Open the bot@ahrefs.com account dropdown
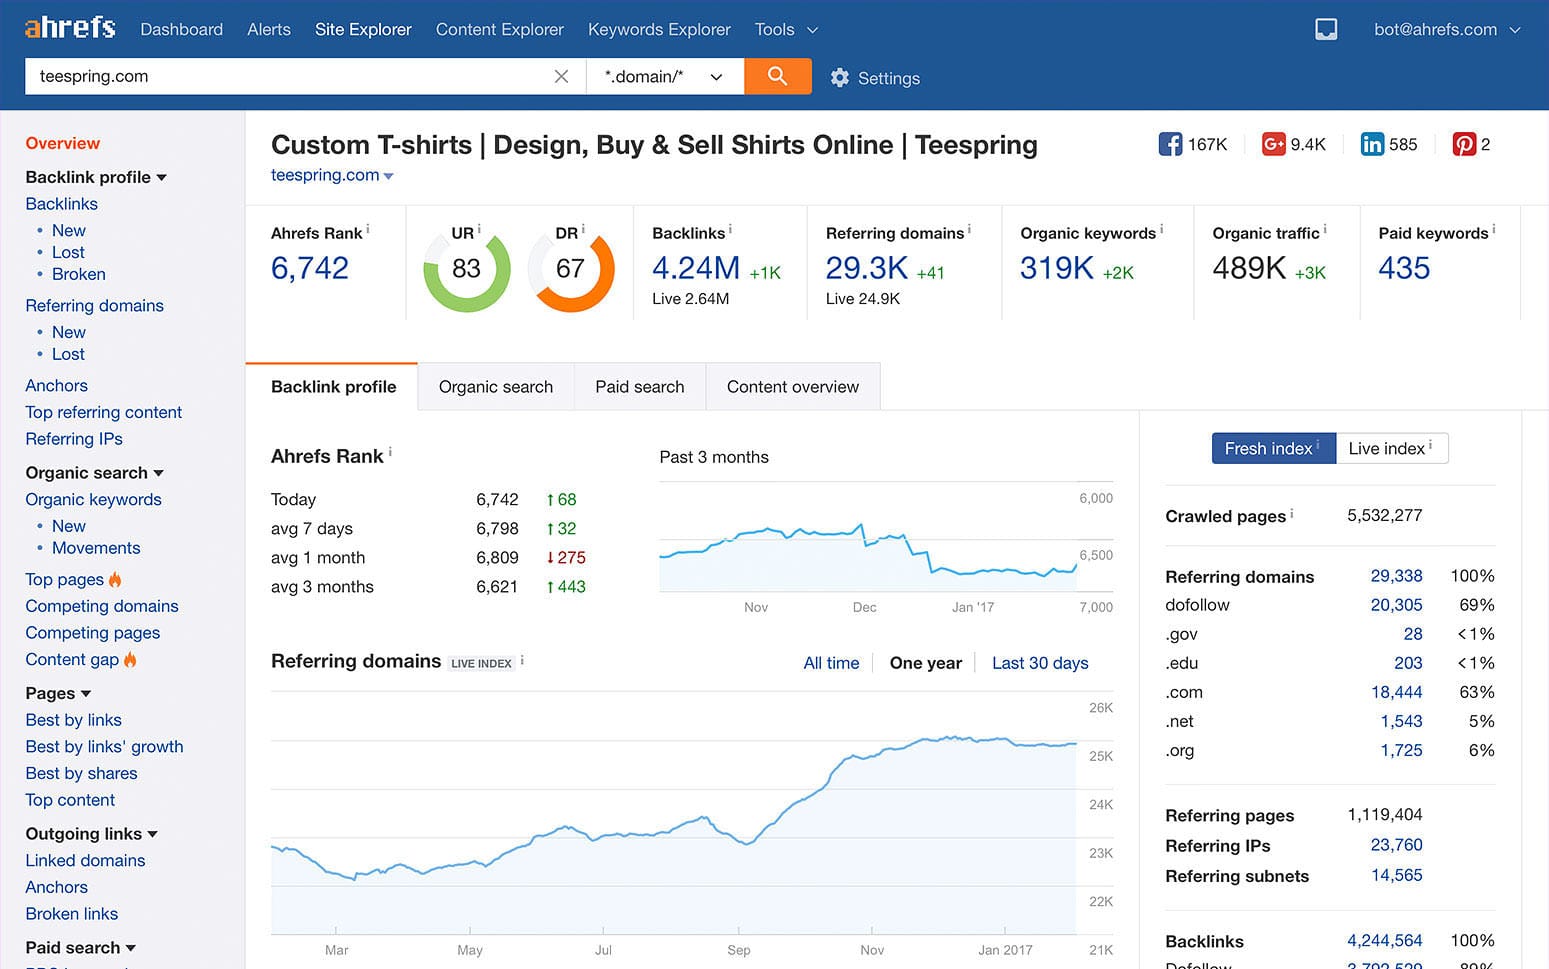 pyautogui.click(x=1446, y=30)
